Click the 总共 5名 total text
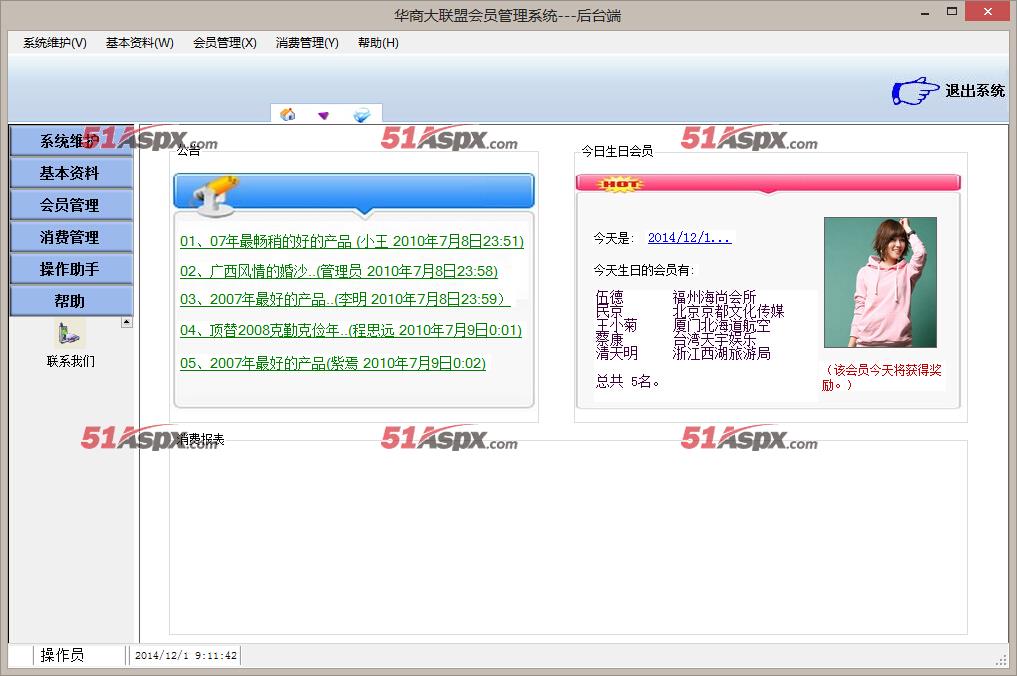The width and height of the screenshot is (1017, 676). click(628, 381)
